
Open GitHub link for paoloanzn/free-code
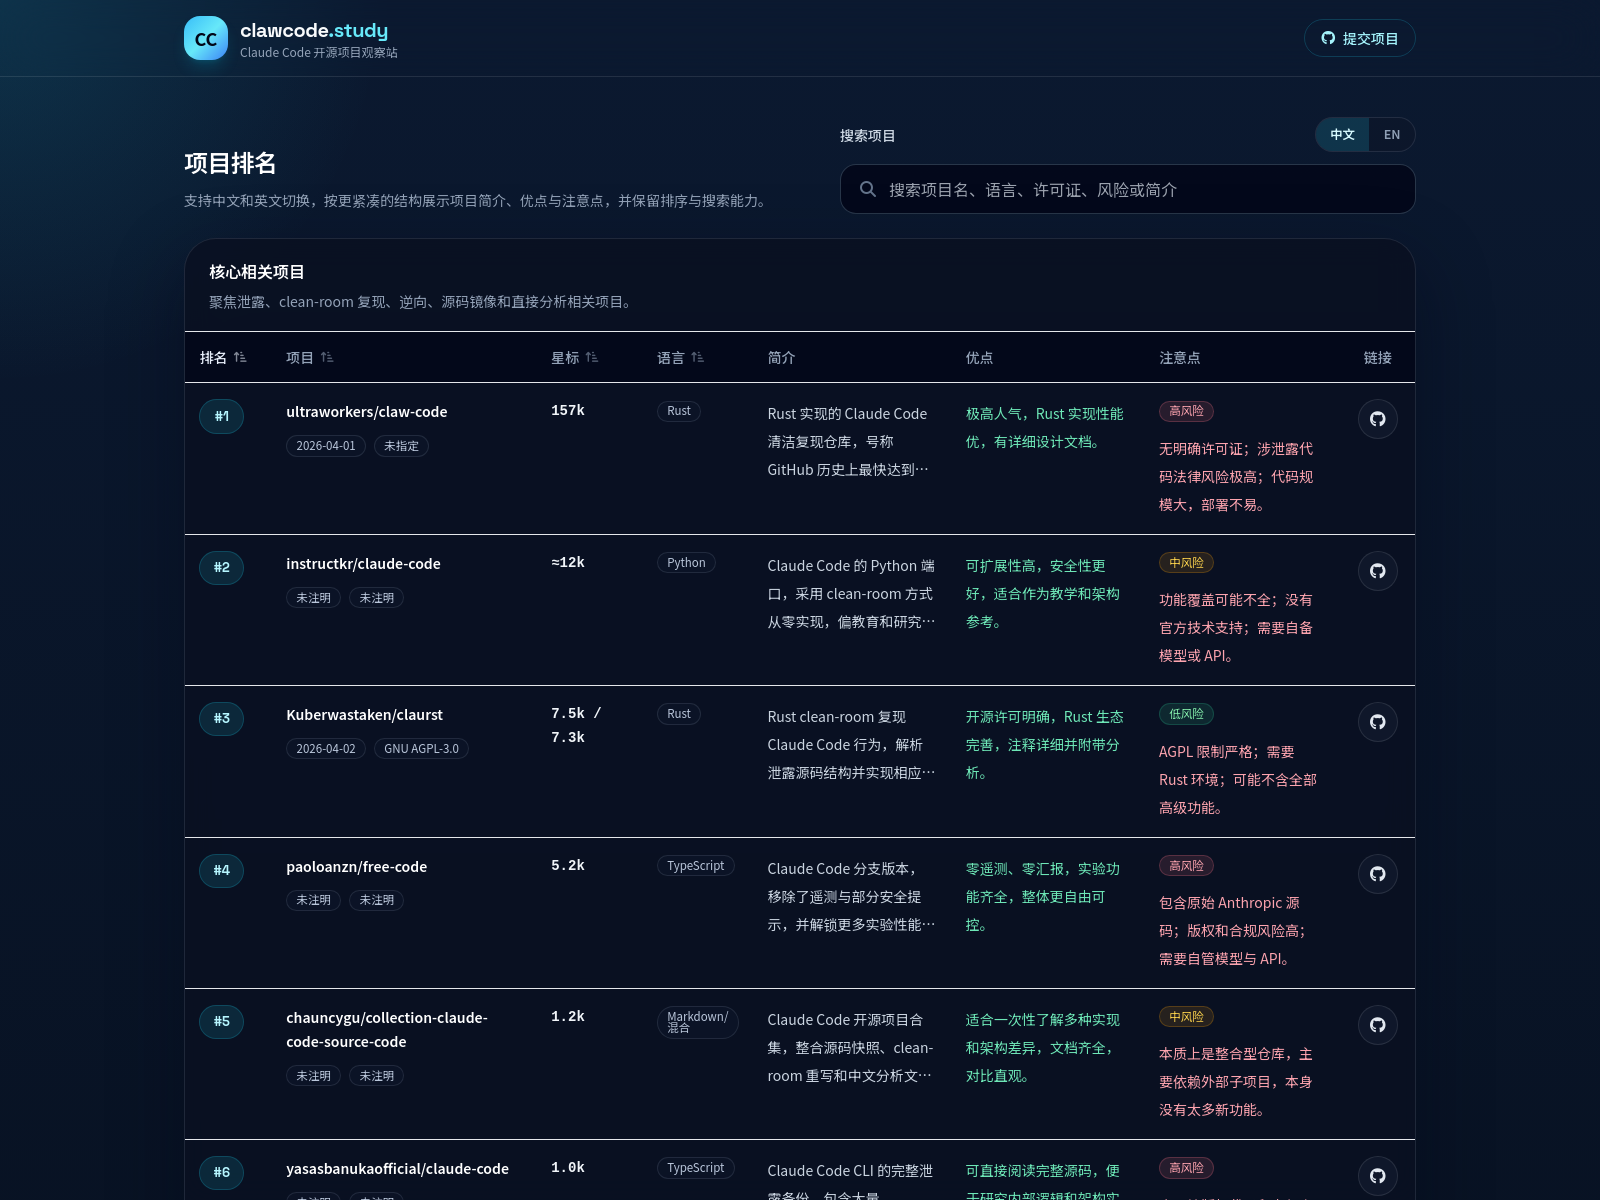coord(1377,874)
